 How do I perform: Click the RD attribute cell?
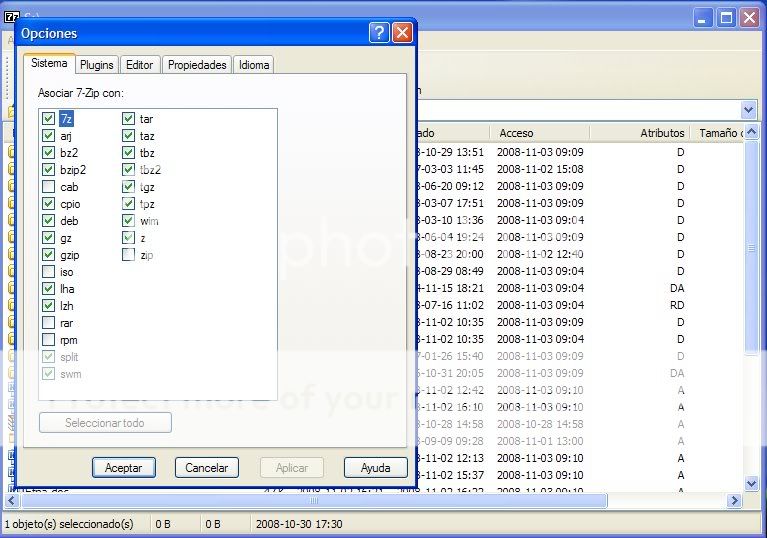(677, 305)
